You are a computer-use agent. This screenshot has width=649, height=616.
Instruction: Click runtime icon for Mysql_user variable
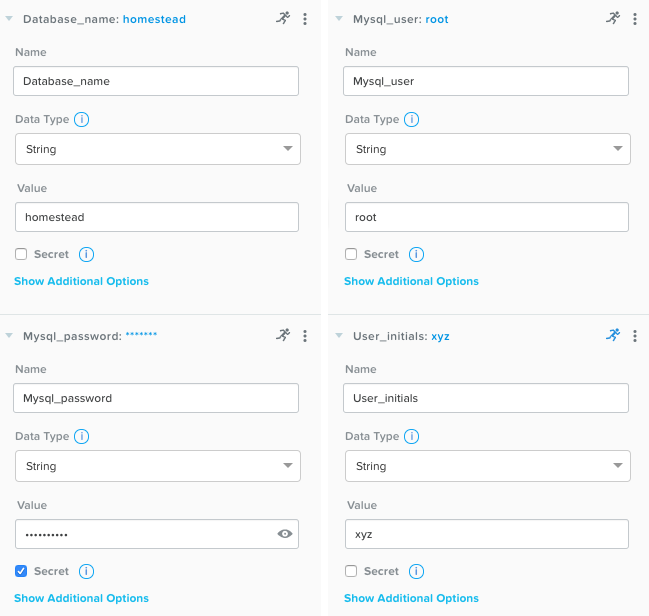click(x=613, y=18)
